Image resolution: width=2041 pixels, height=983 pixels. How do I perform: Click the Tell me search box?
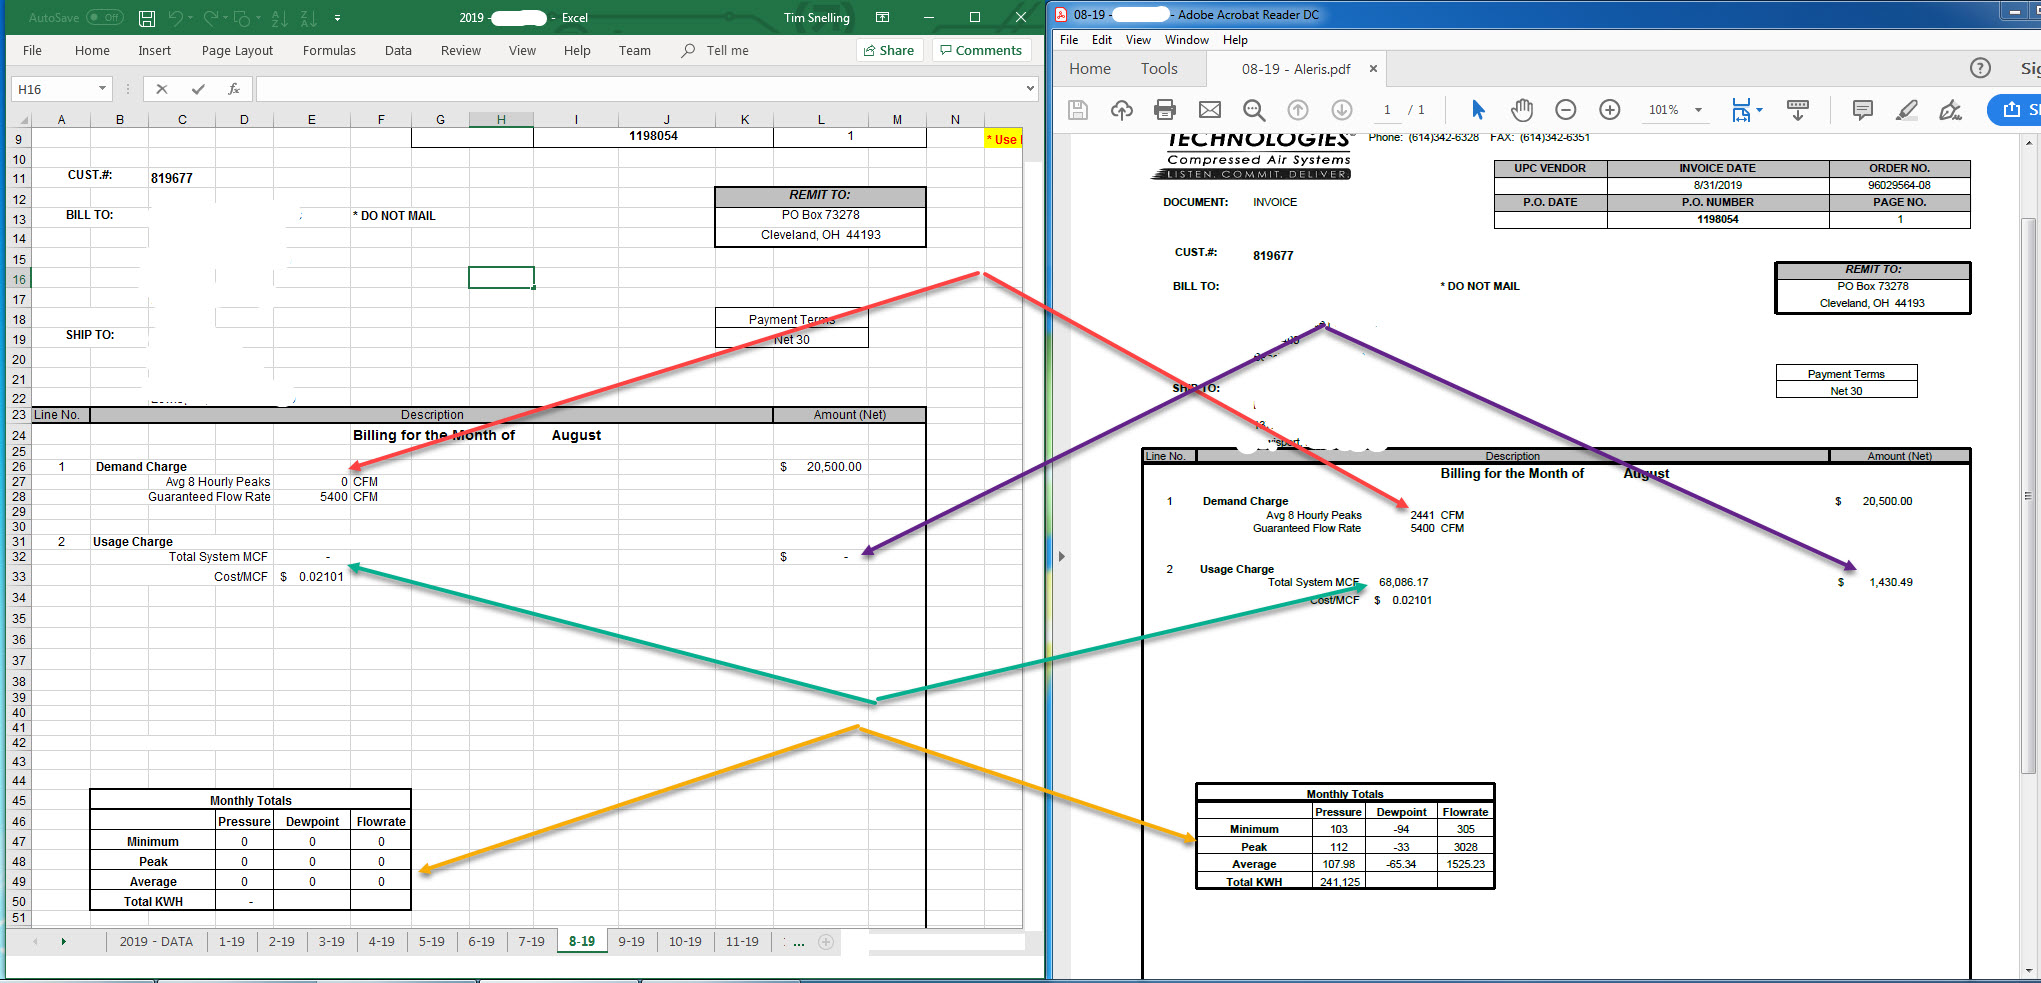(715, 50)
